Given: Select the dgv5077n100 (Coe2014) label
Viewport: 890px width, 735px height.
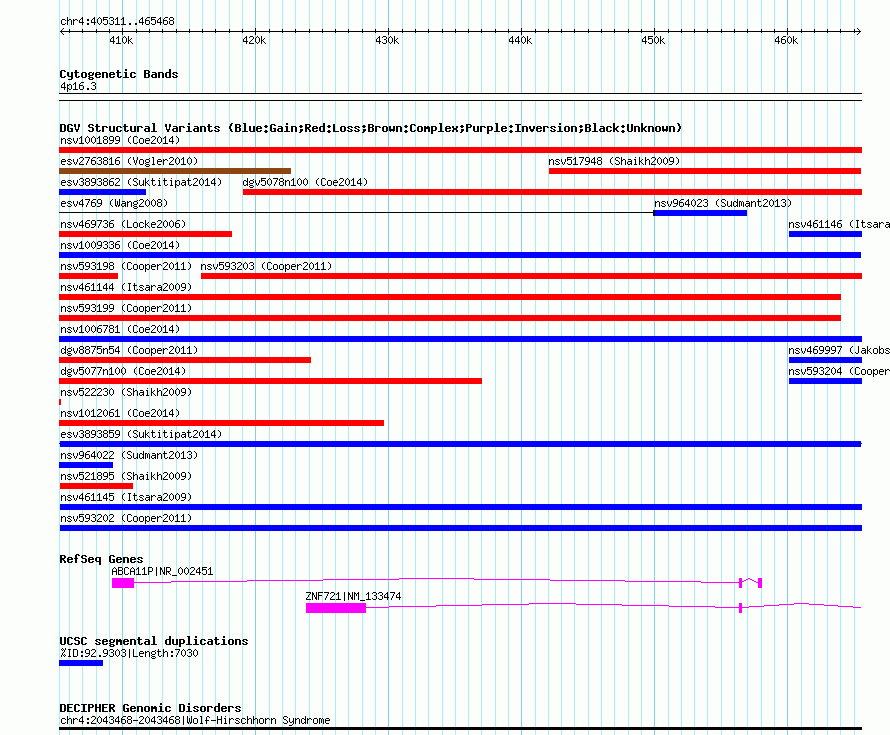Looking at the screenshot, I should pos(123,371).
